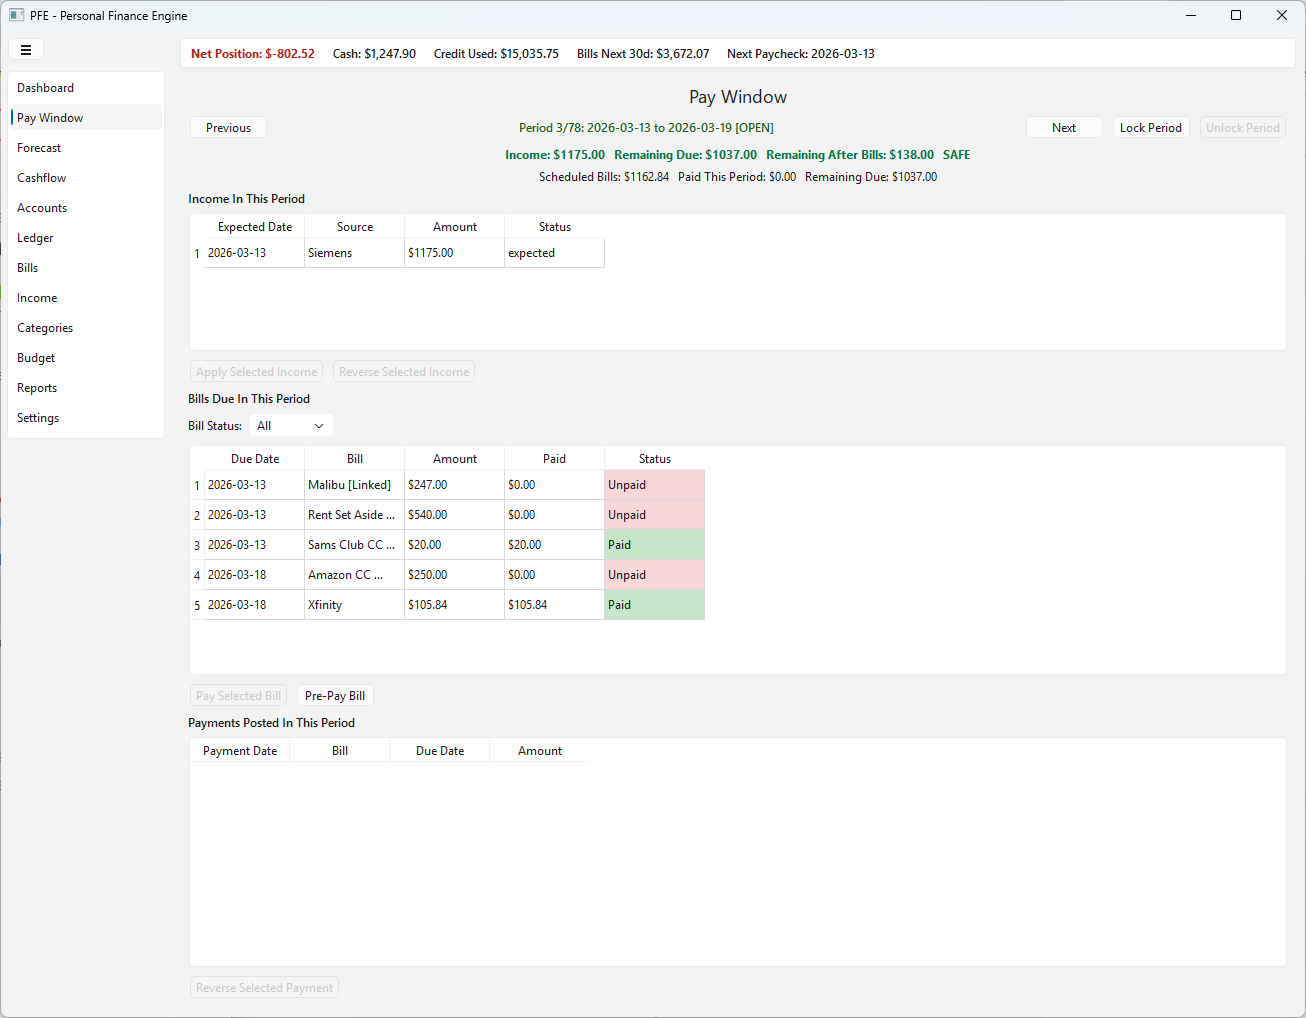Open the Forecast section in the sidebar
Viewport: 1306px width, 1018px height.
click(x=39, y=147)
